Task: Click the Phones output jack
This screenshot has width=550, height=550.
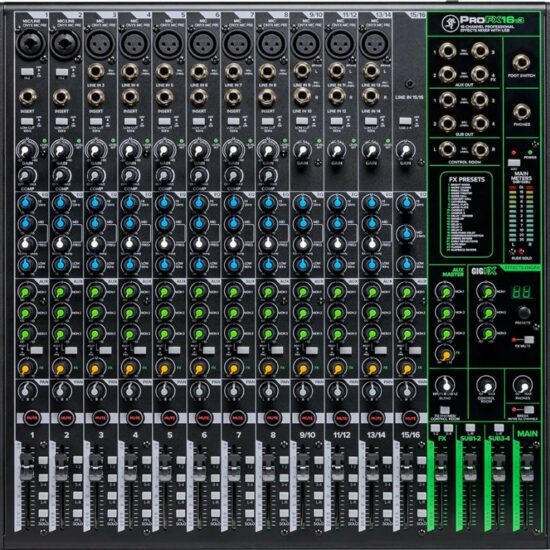Action: click(522, 112)
